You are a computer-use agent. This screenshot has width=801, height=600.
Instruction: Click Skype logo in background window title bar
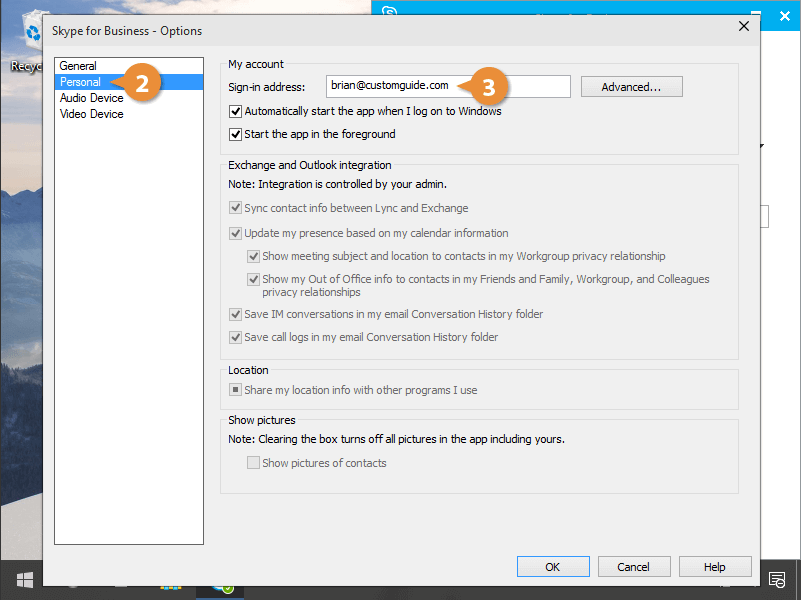point(388,12)
